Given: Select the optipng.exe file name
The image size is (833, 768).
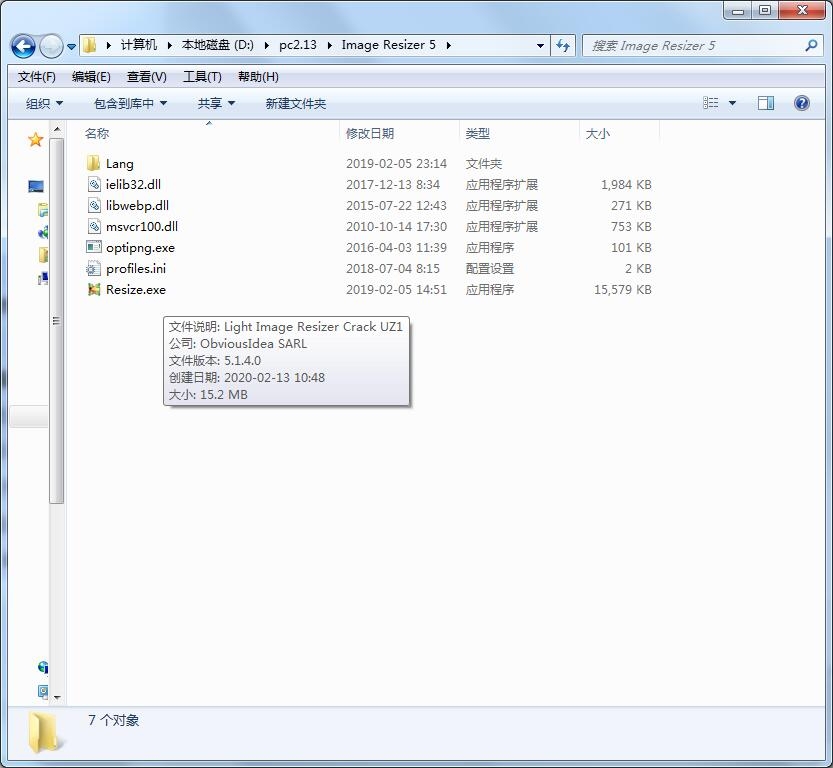Looking at the screenshot, I should point(140,248).
